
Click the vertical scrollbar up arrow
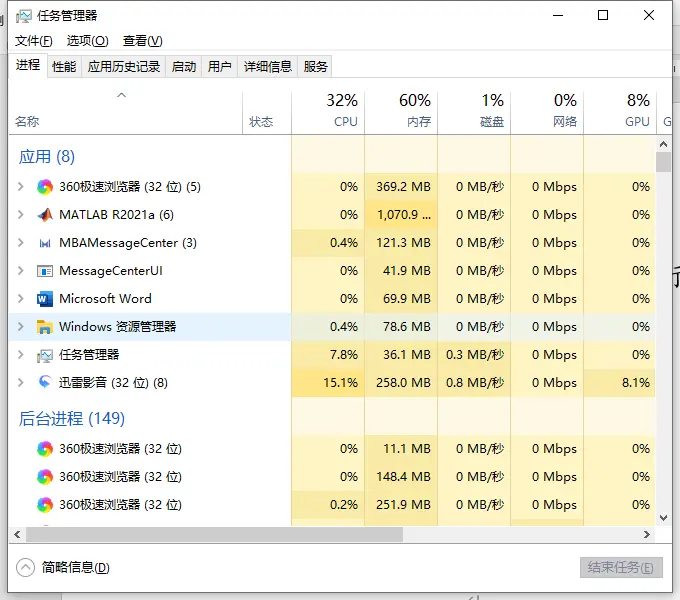[663, 144]
